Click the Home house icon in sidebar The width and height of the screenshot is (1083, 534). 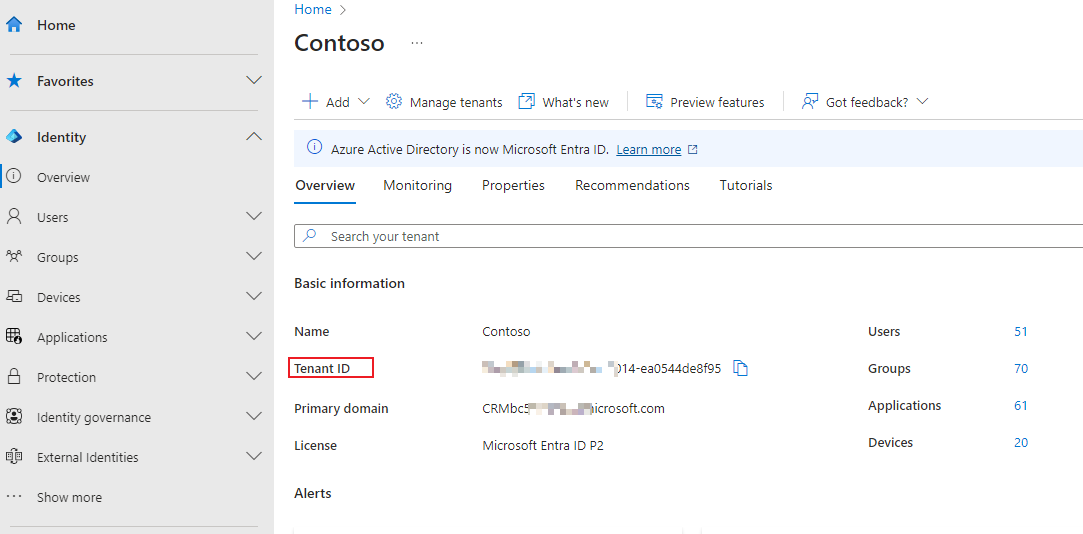(x=14, y=25)
